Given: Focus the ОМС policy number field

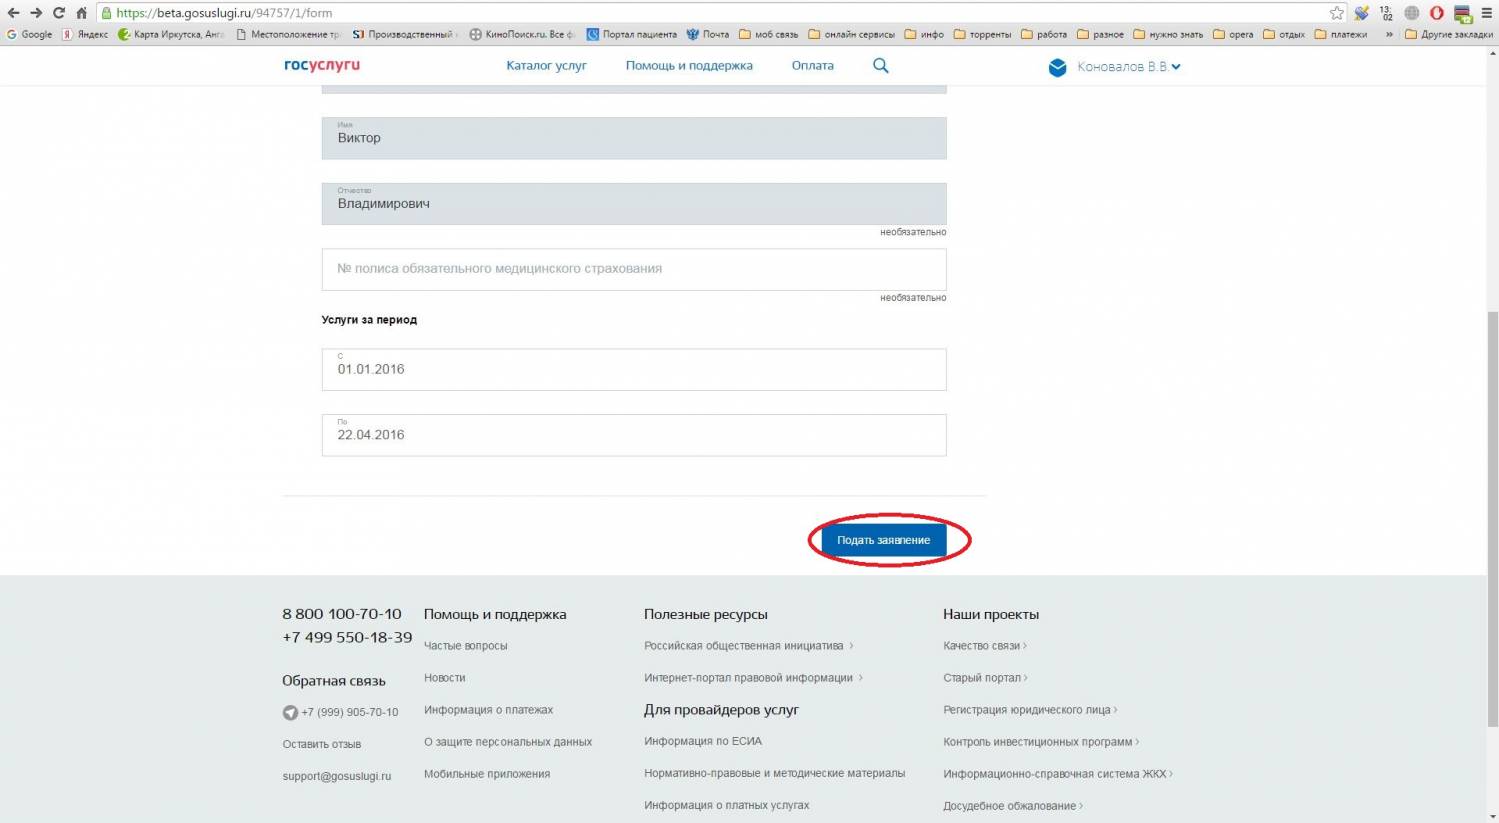Looking at the screenshot, I should pos(634,269).
